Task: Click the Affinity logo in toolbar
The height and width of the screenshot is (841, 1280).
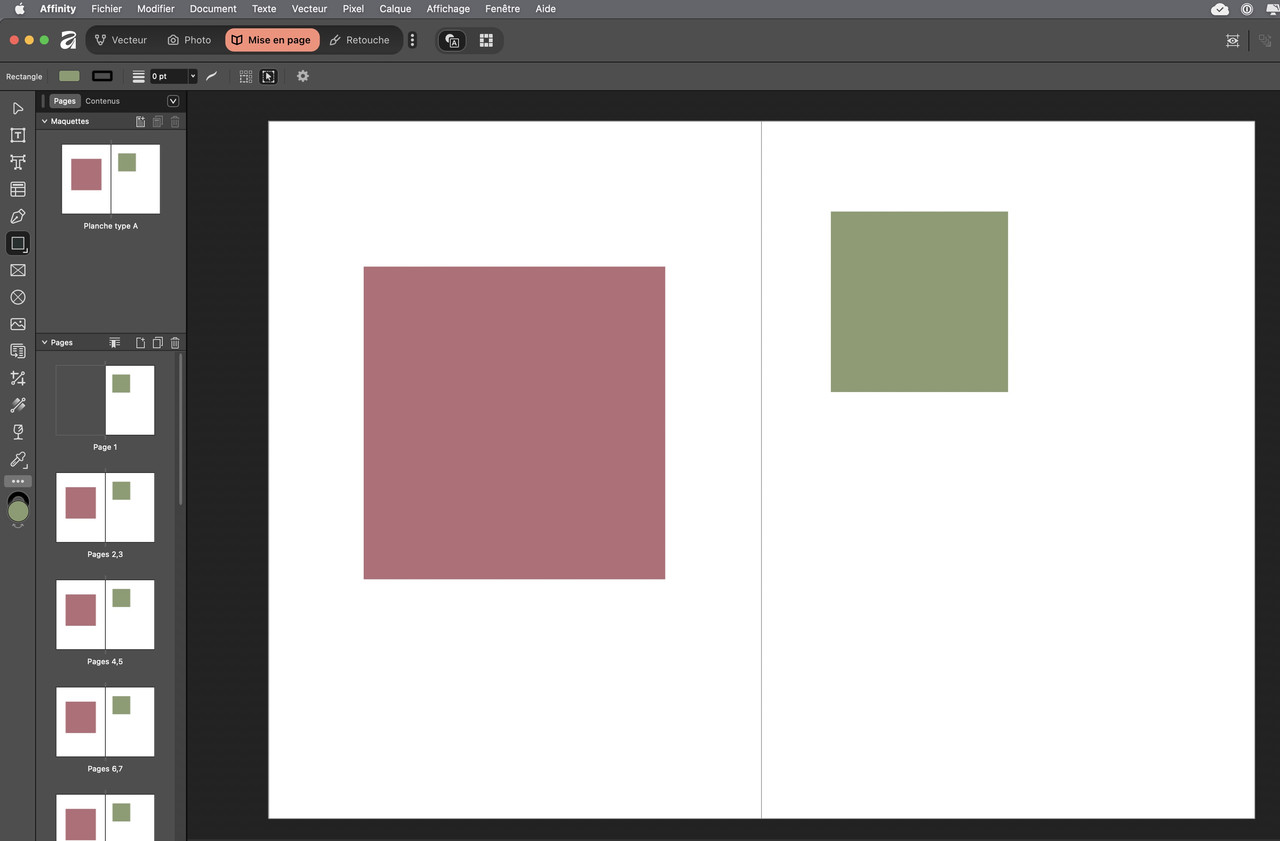Action: (x=68, y=40)
